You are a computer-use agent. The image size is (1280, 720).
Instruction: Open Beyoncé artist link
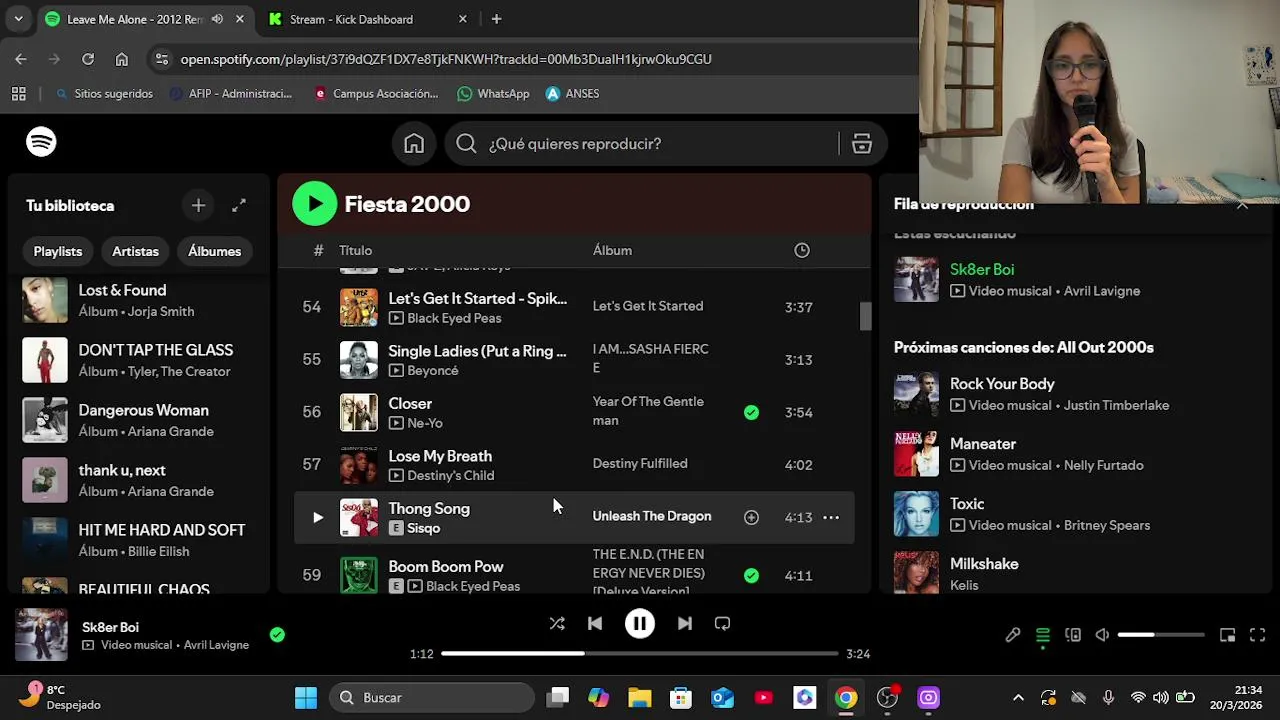[433, 370]
